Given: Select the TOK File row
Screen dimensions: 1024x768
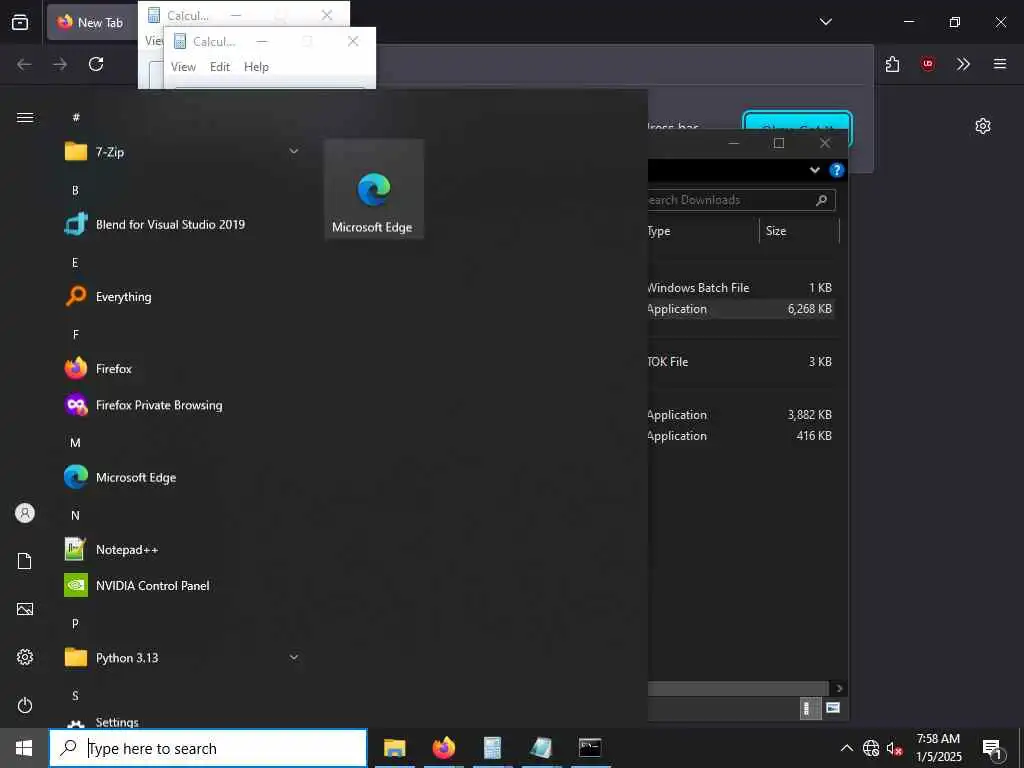Looking at the screenshot, I should click(741, 362).
